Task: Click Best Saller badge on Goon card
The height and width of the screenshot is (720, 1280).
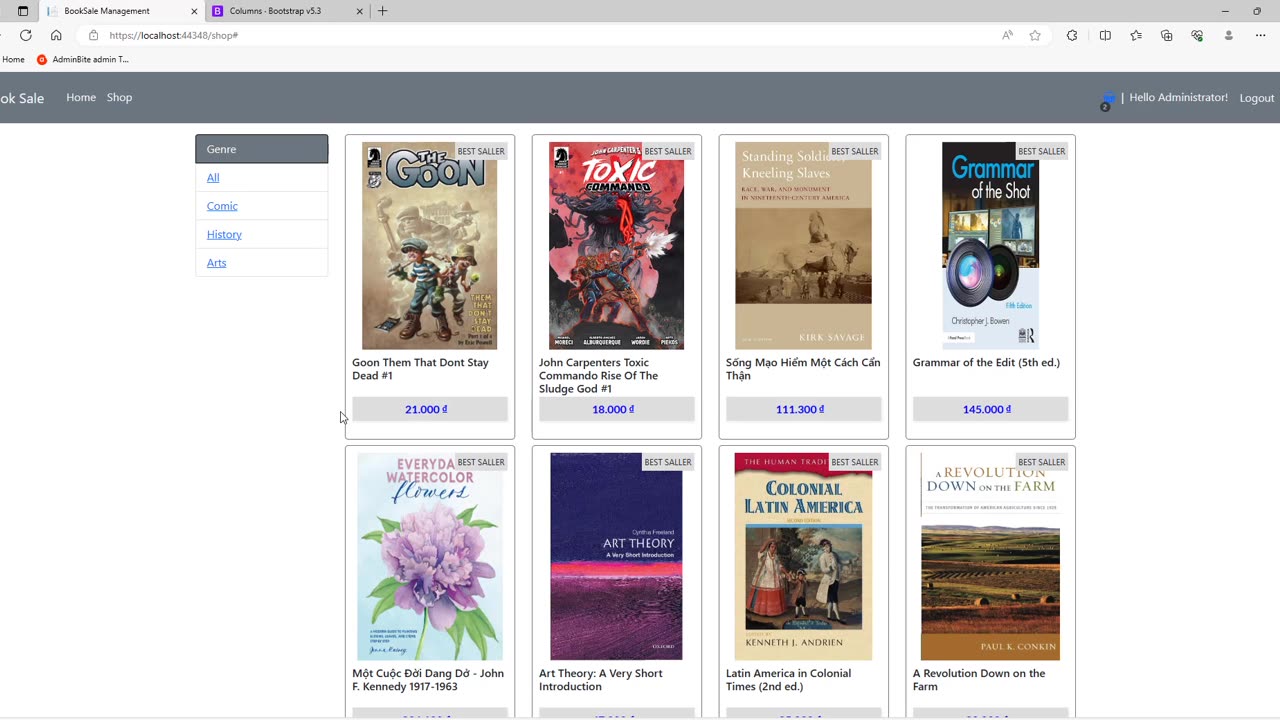Action: coord(481,151)
